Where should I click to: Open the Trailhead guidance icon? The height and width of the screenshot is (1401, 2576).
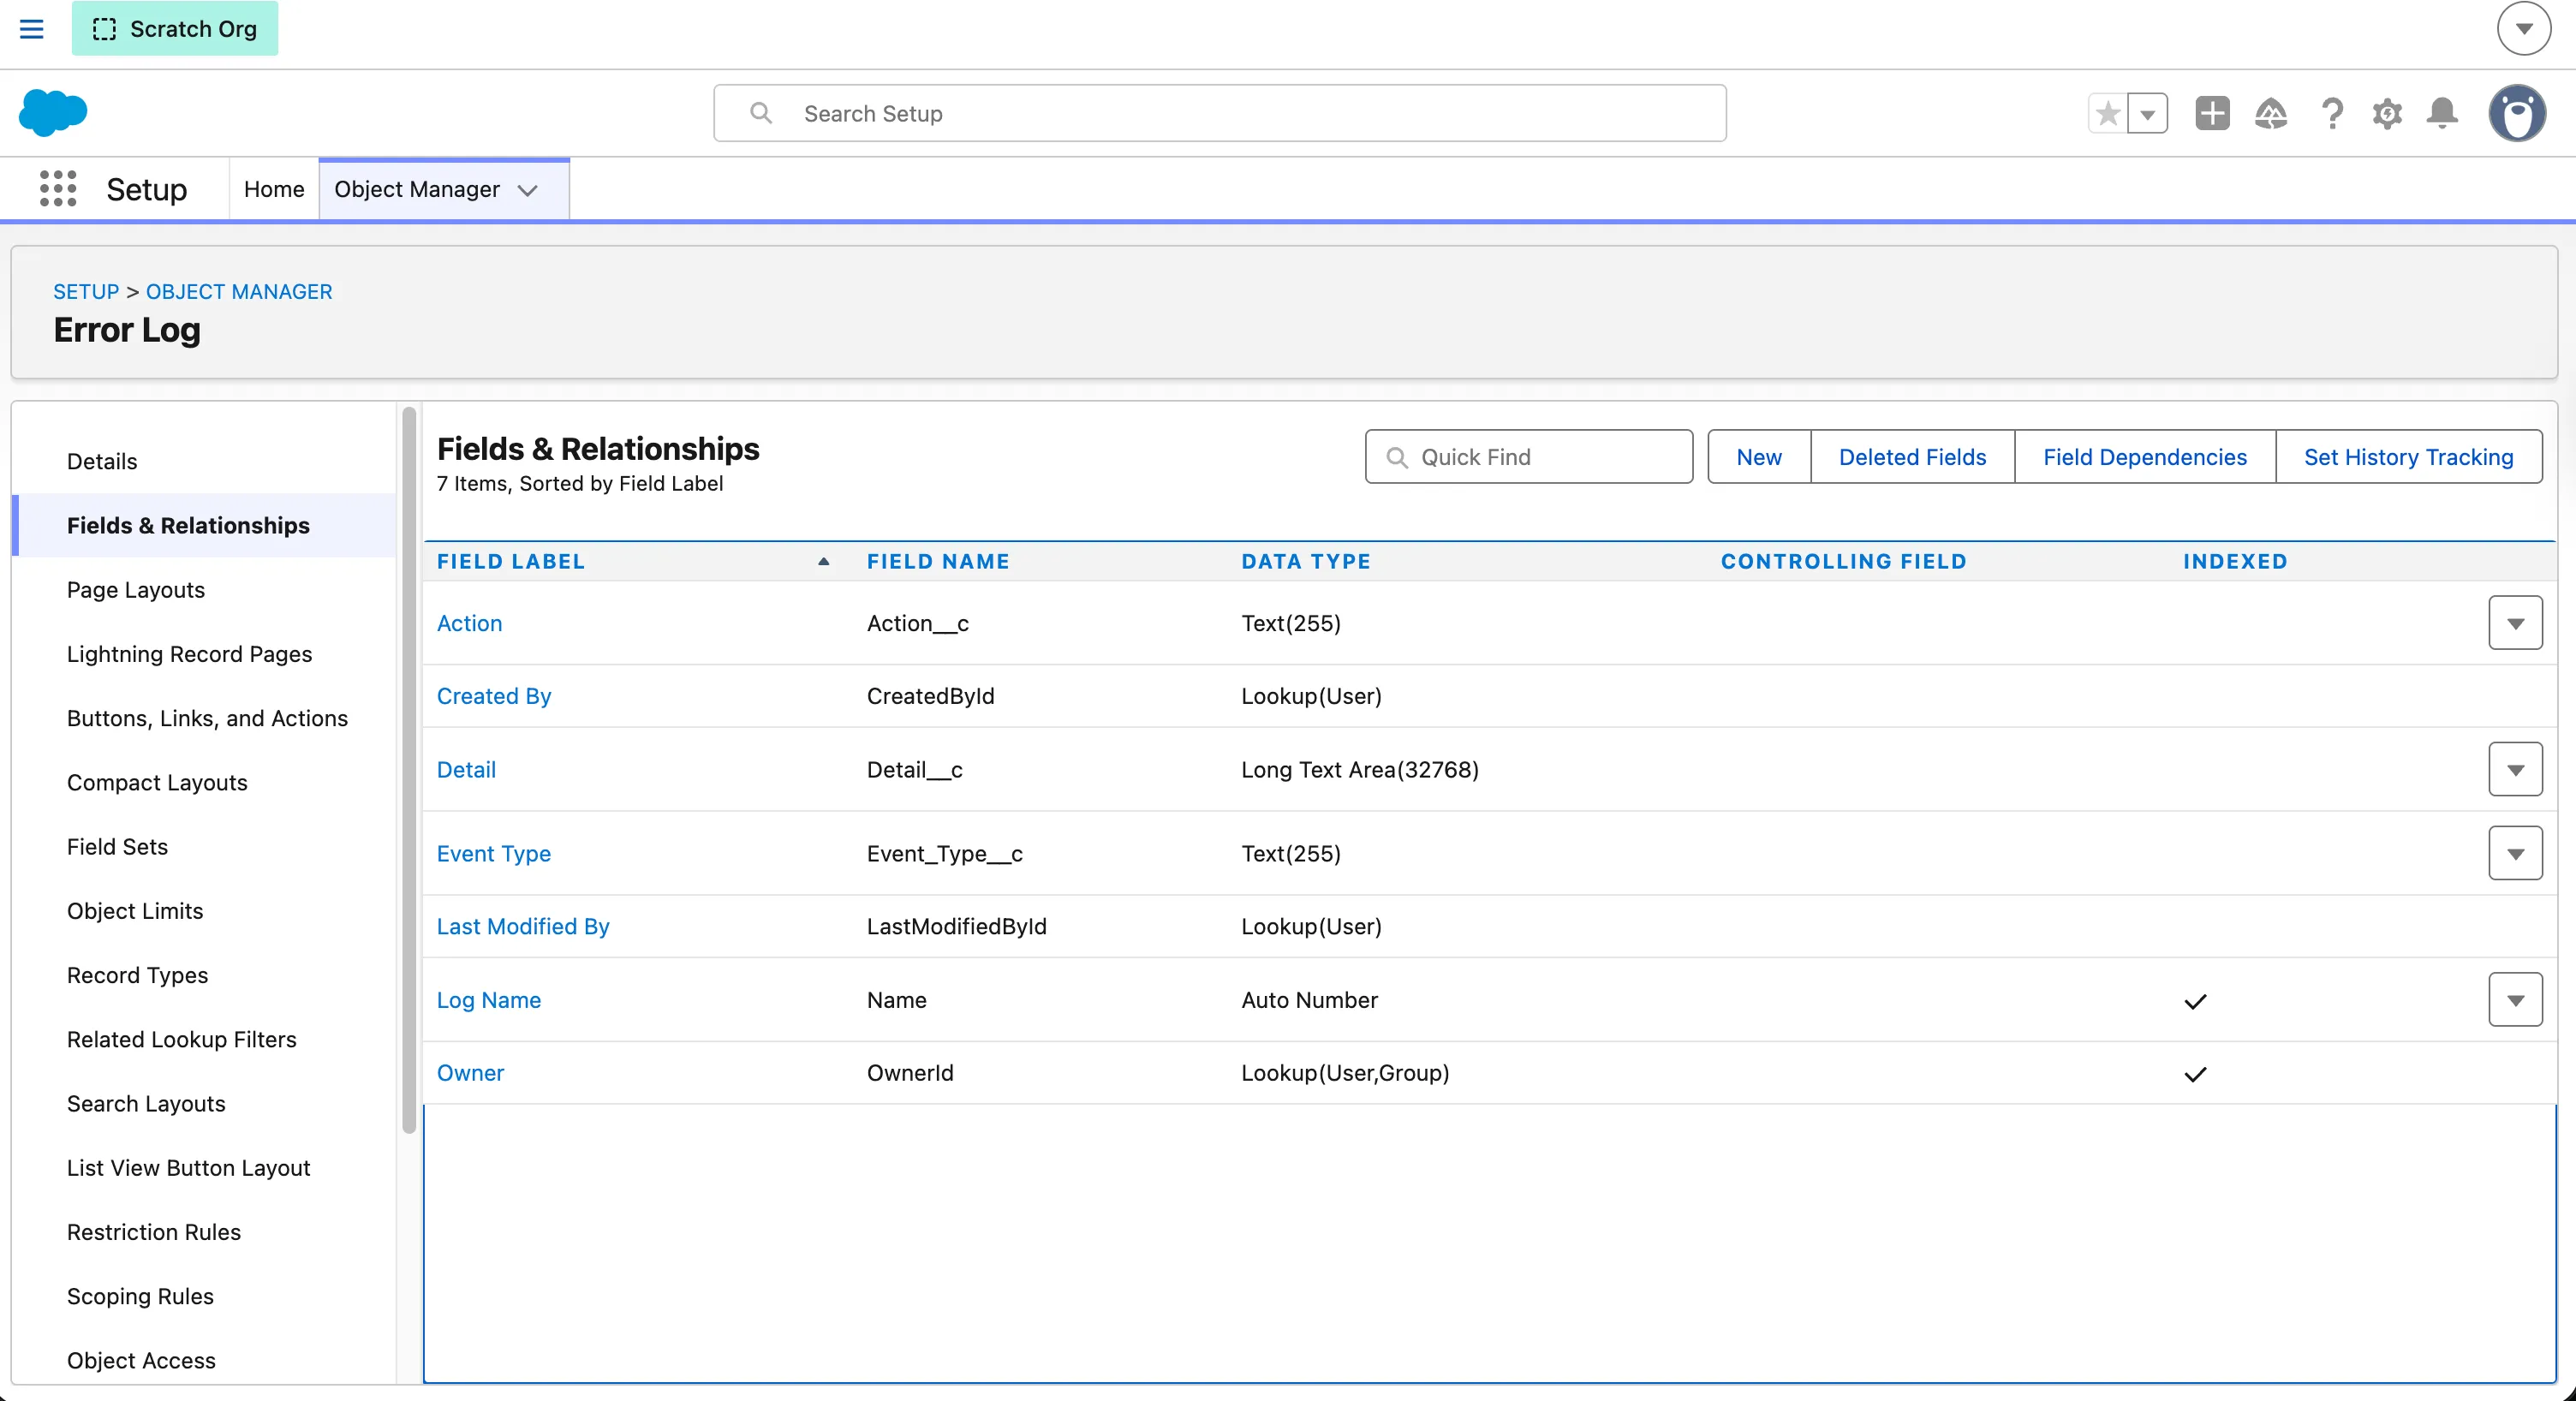pos(2271,113)
